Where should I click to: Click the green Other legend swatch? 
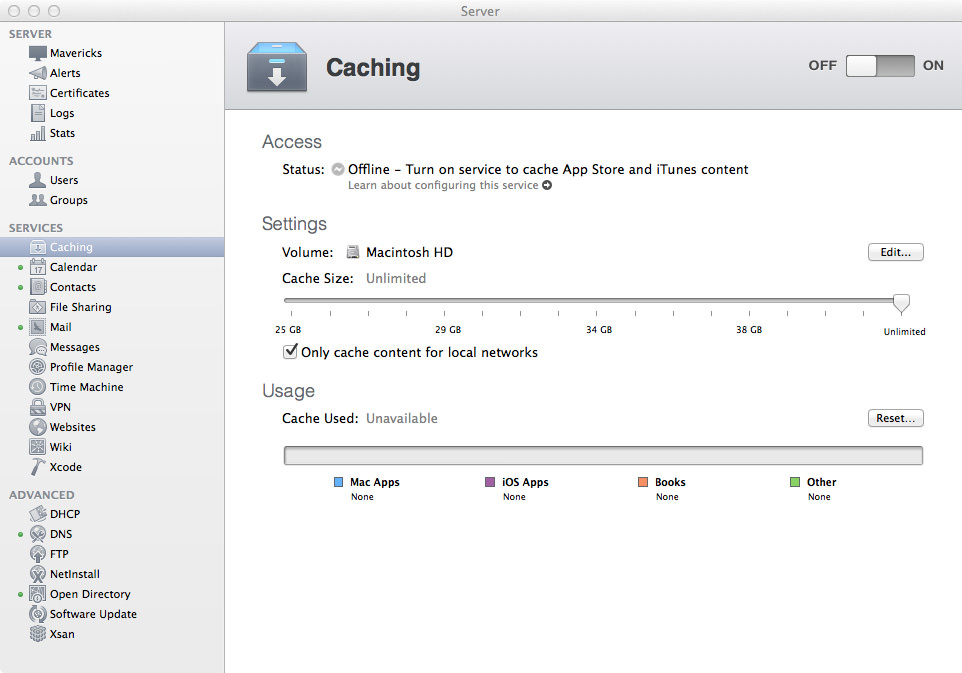click(x=795, y=482)
